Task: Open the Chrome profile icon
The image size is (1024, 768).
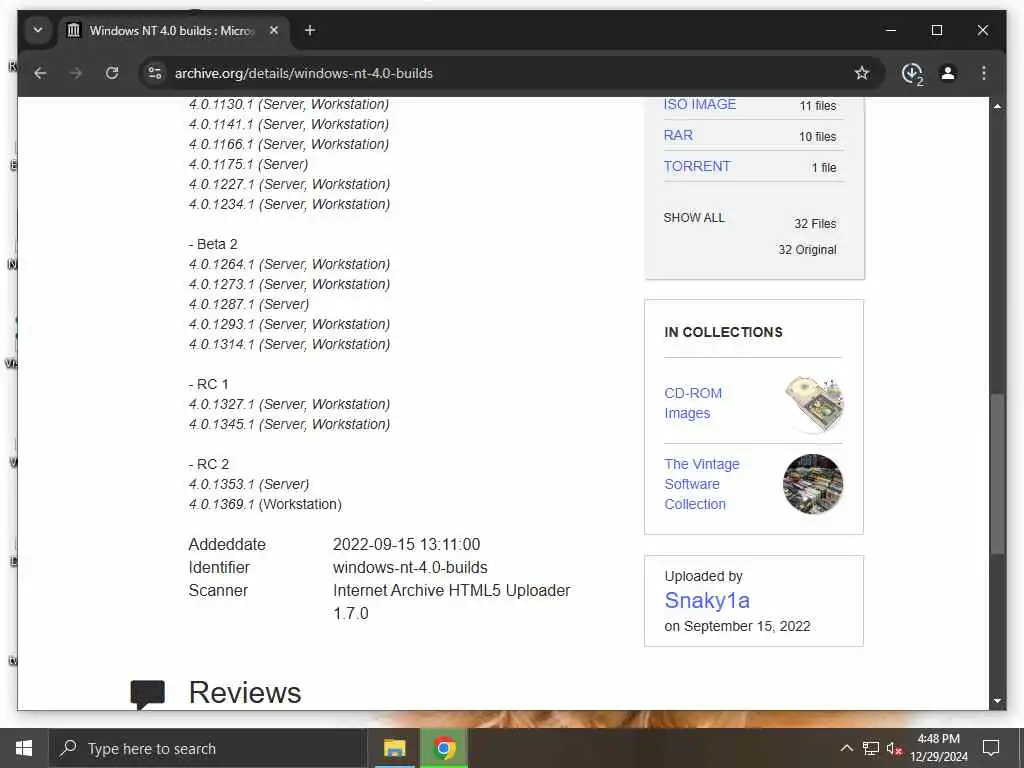Action: click(x=948, y=73)
